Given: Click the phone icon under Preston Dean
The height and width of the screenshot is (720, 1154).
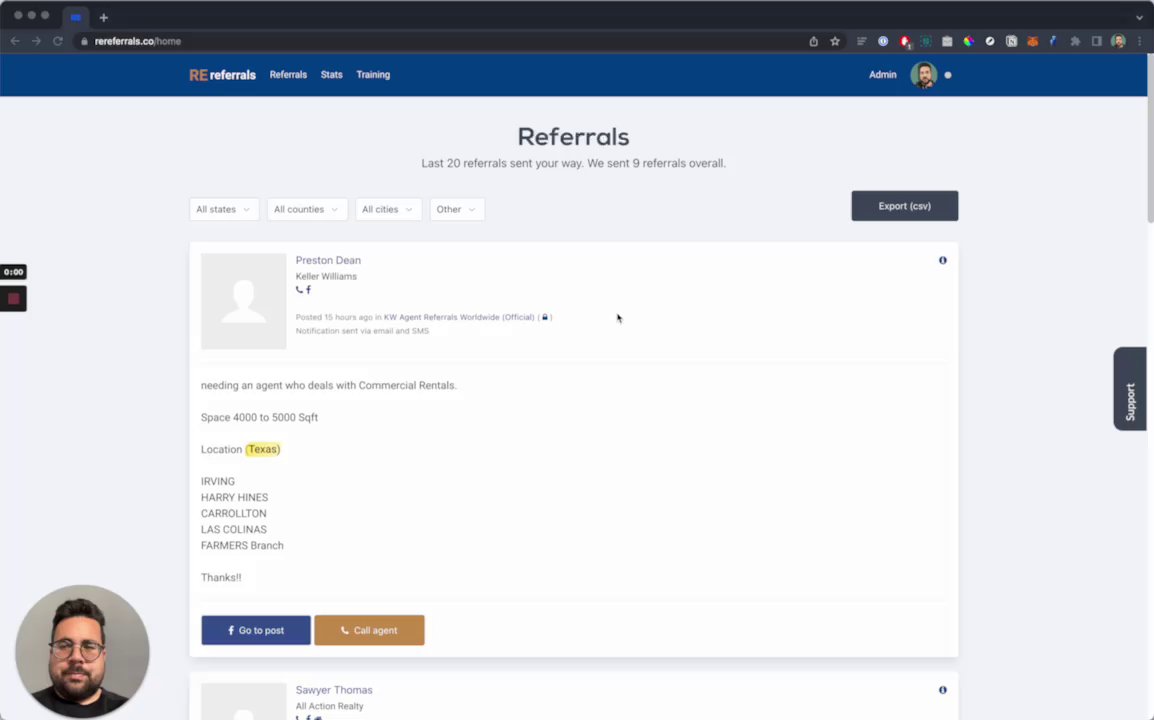Looking at the screenshot, I should 299,290.
